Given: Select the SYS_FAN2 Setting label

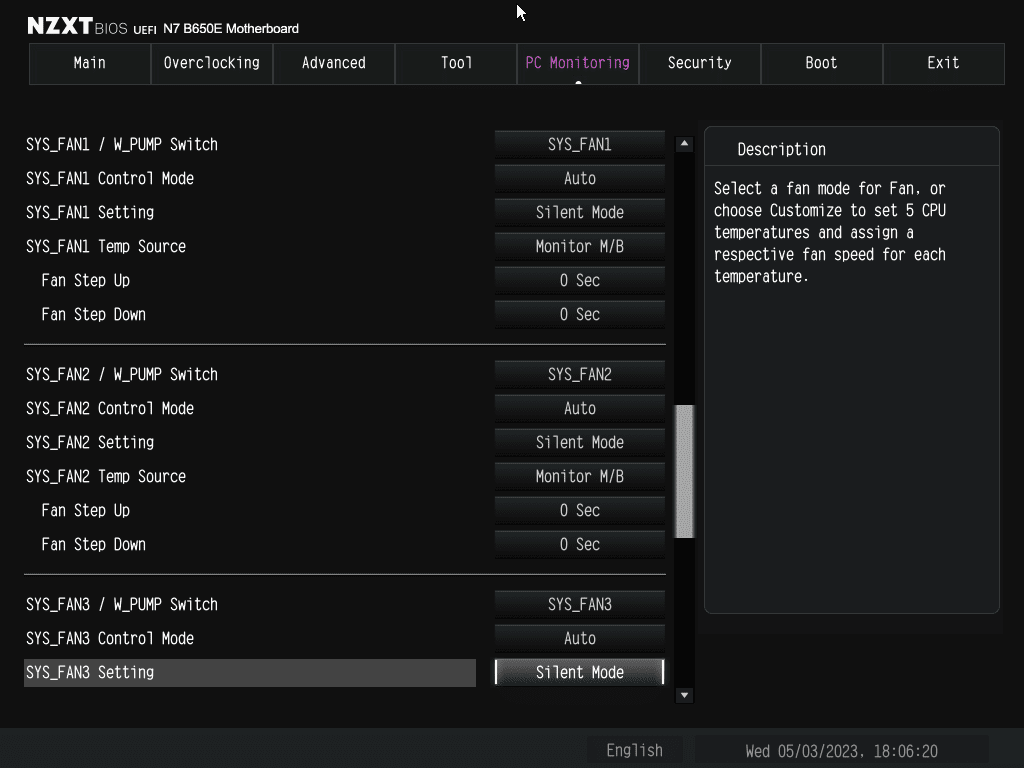Looking at the screenshot, I should click(x=90, y=442).
